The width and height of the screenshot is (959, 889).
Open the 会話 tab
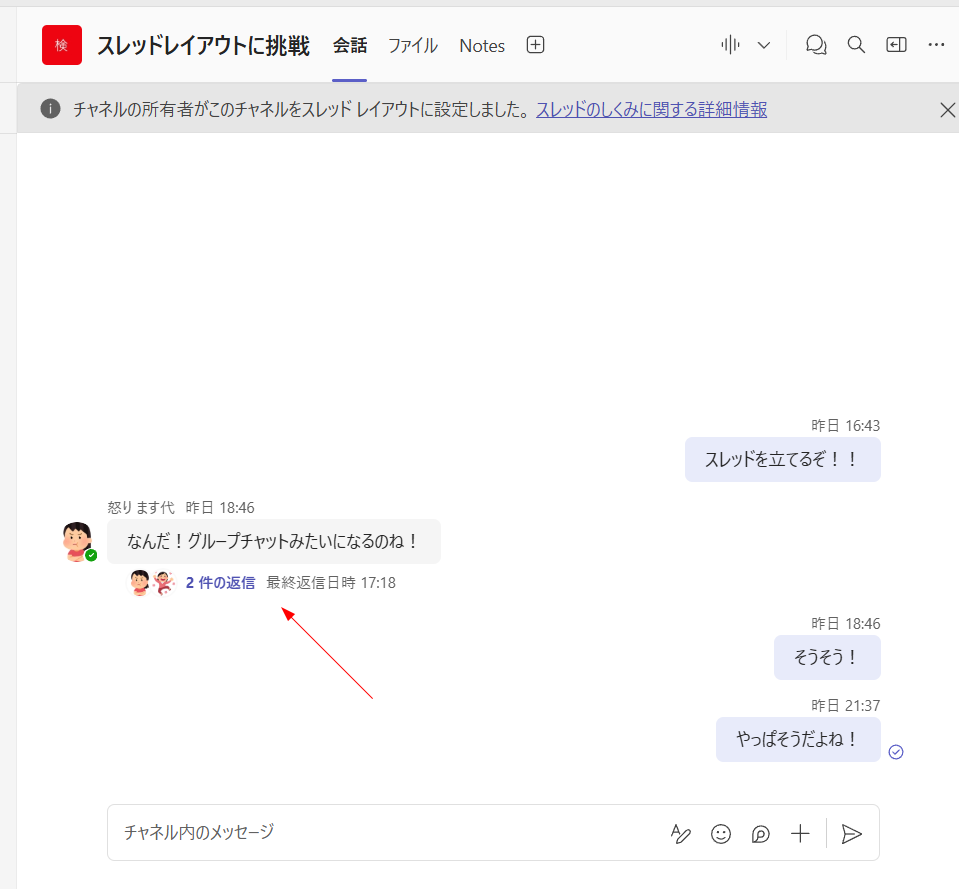point(350,46)
